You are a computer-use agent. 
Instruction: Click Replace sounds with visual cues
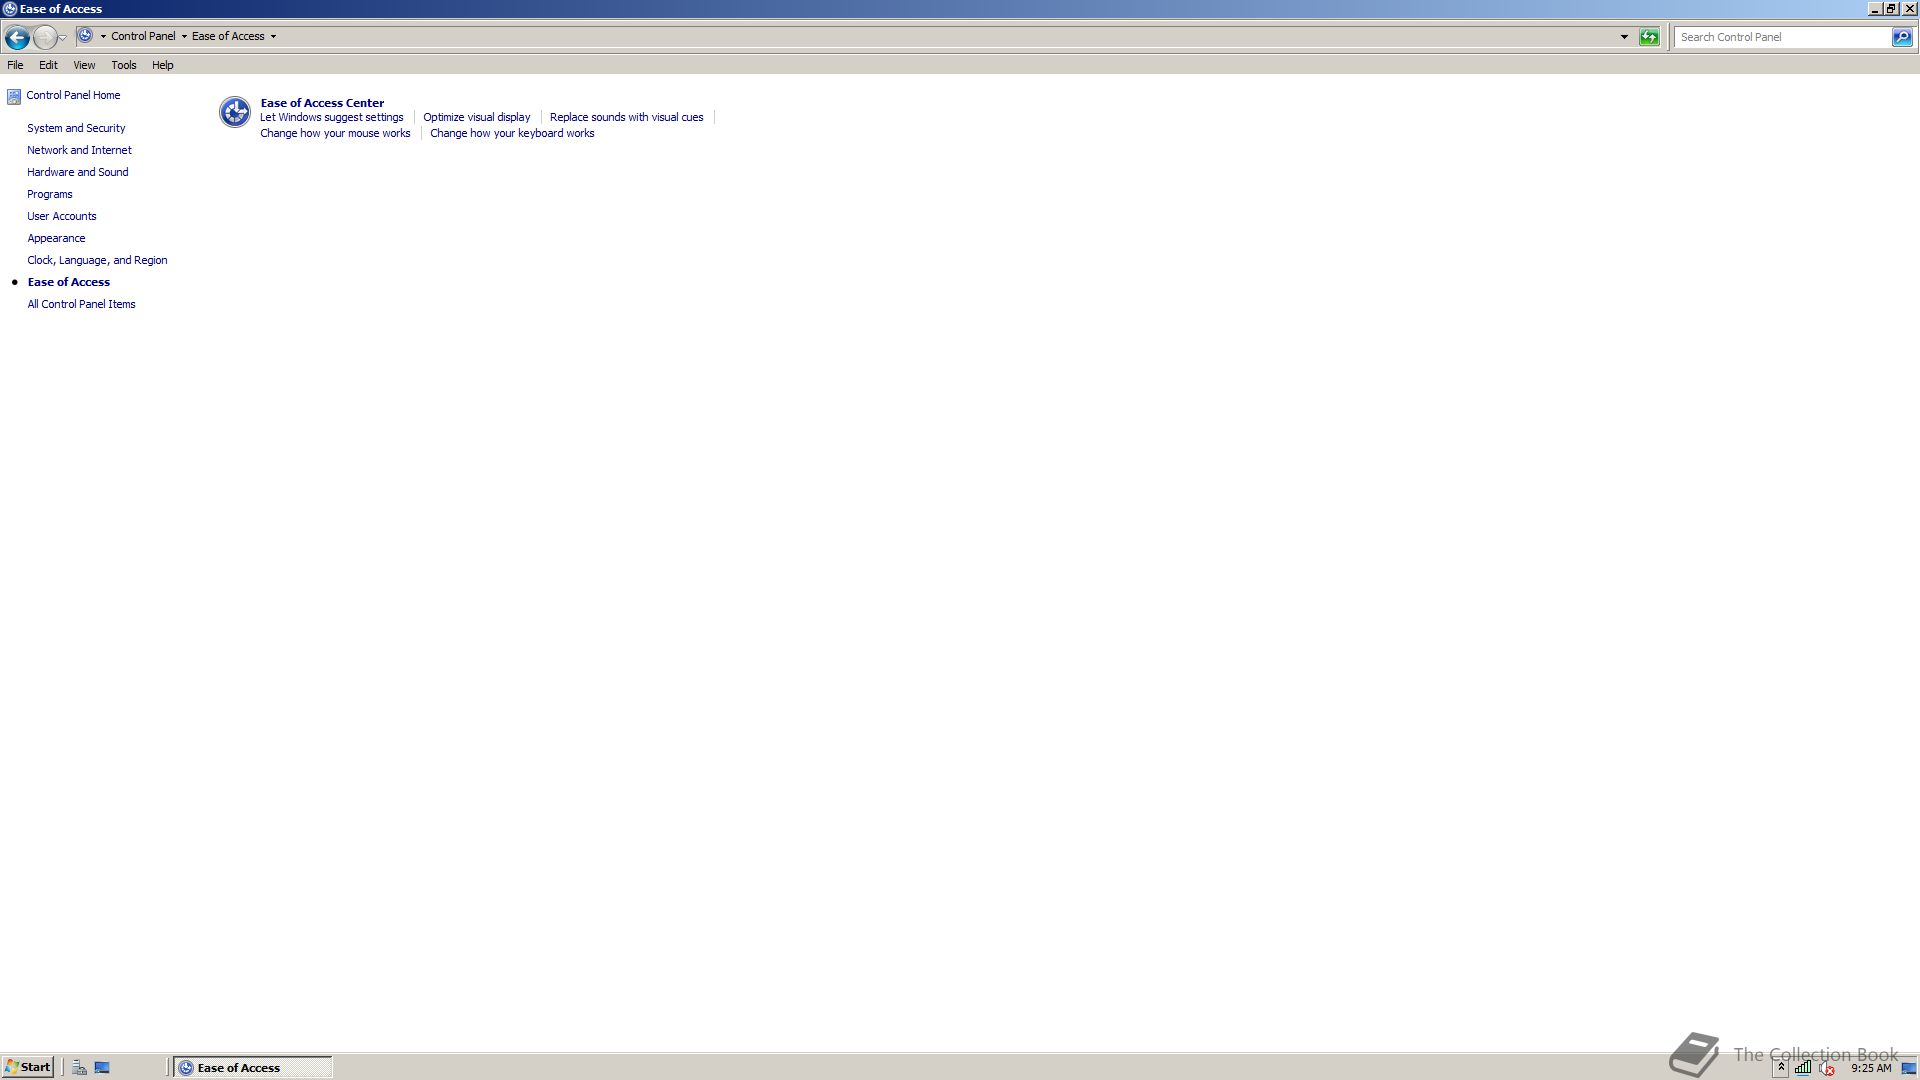(x=627, y=117)
